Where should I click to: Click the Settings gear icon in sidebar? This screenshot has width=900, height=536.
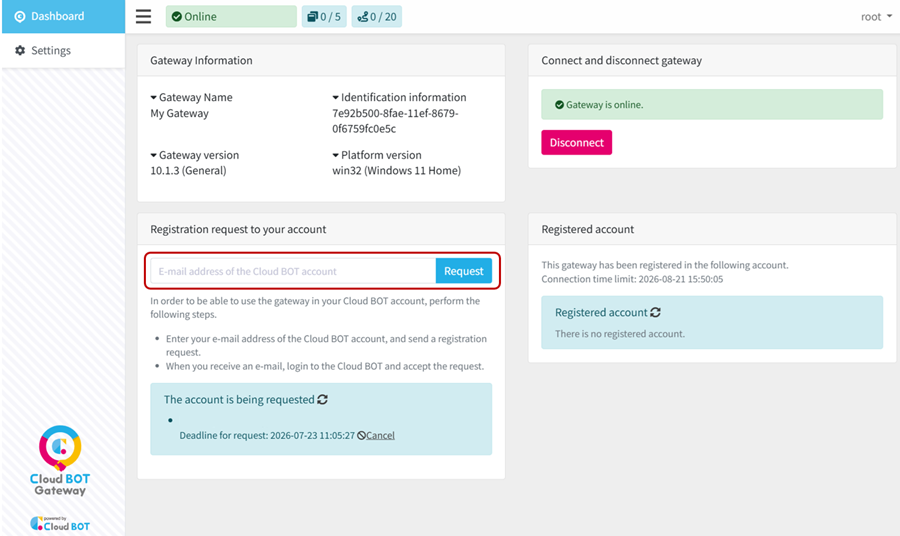[x=20, y=51]
